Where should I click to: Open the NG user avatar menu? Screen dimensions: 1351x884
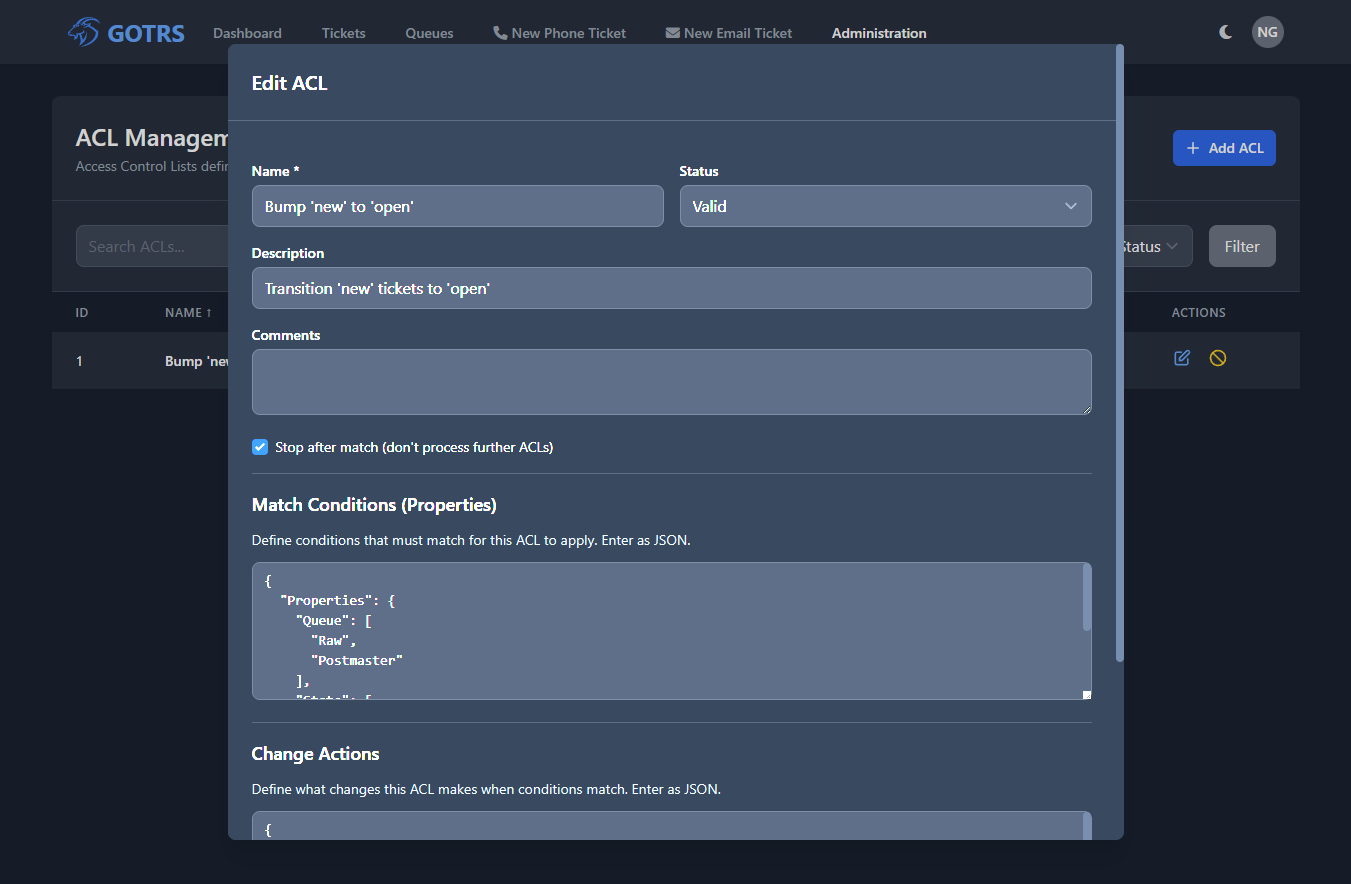coord(1267,32)
